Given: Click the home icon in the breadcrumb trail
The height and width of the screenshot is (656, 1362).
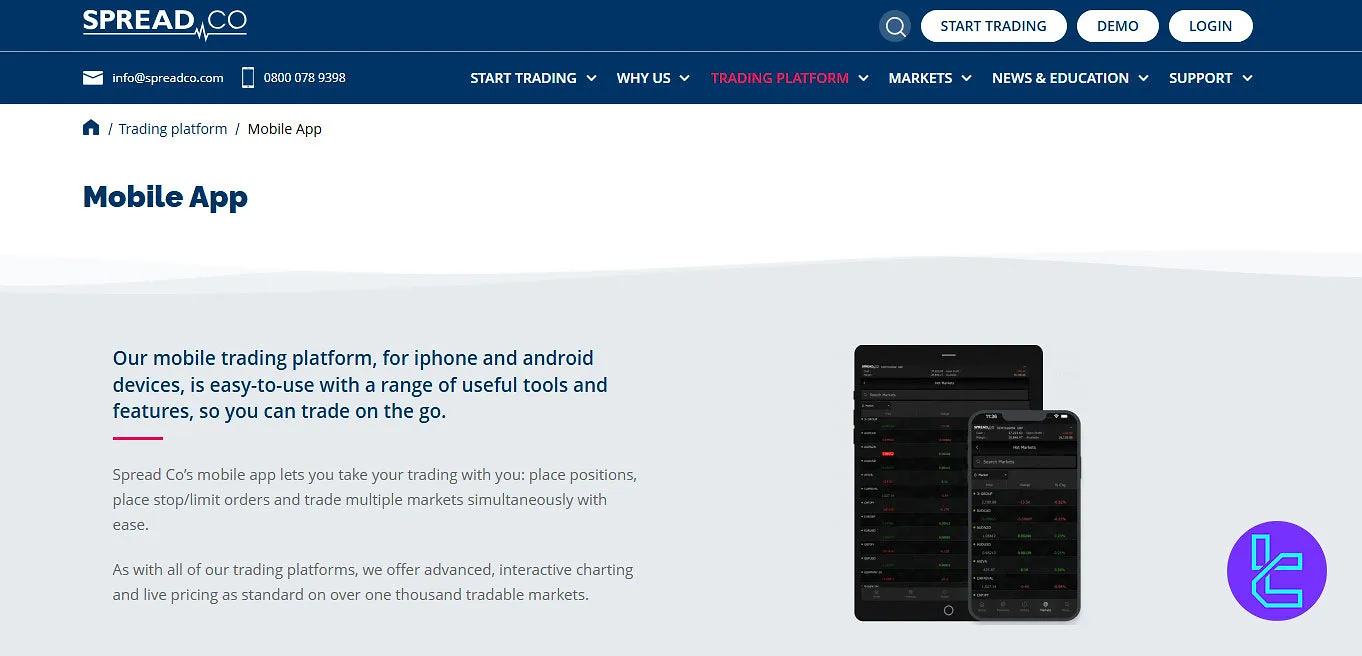Looking at the screenshot, I should click(90, 127).
